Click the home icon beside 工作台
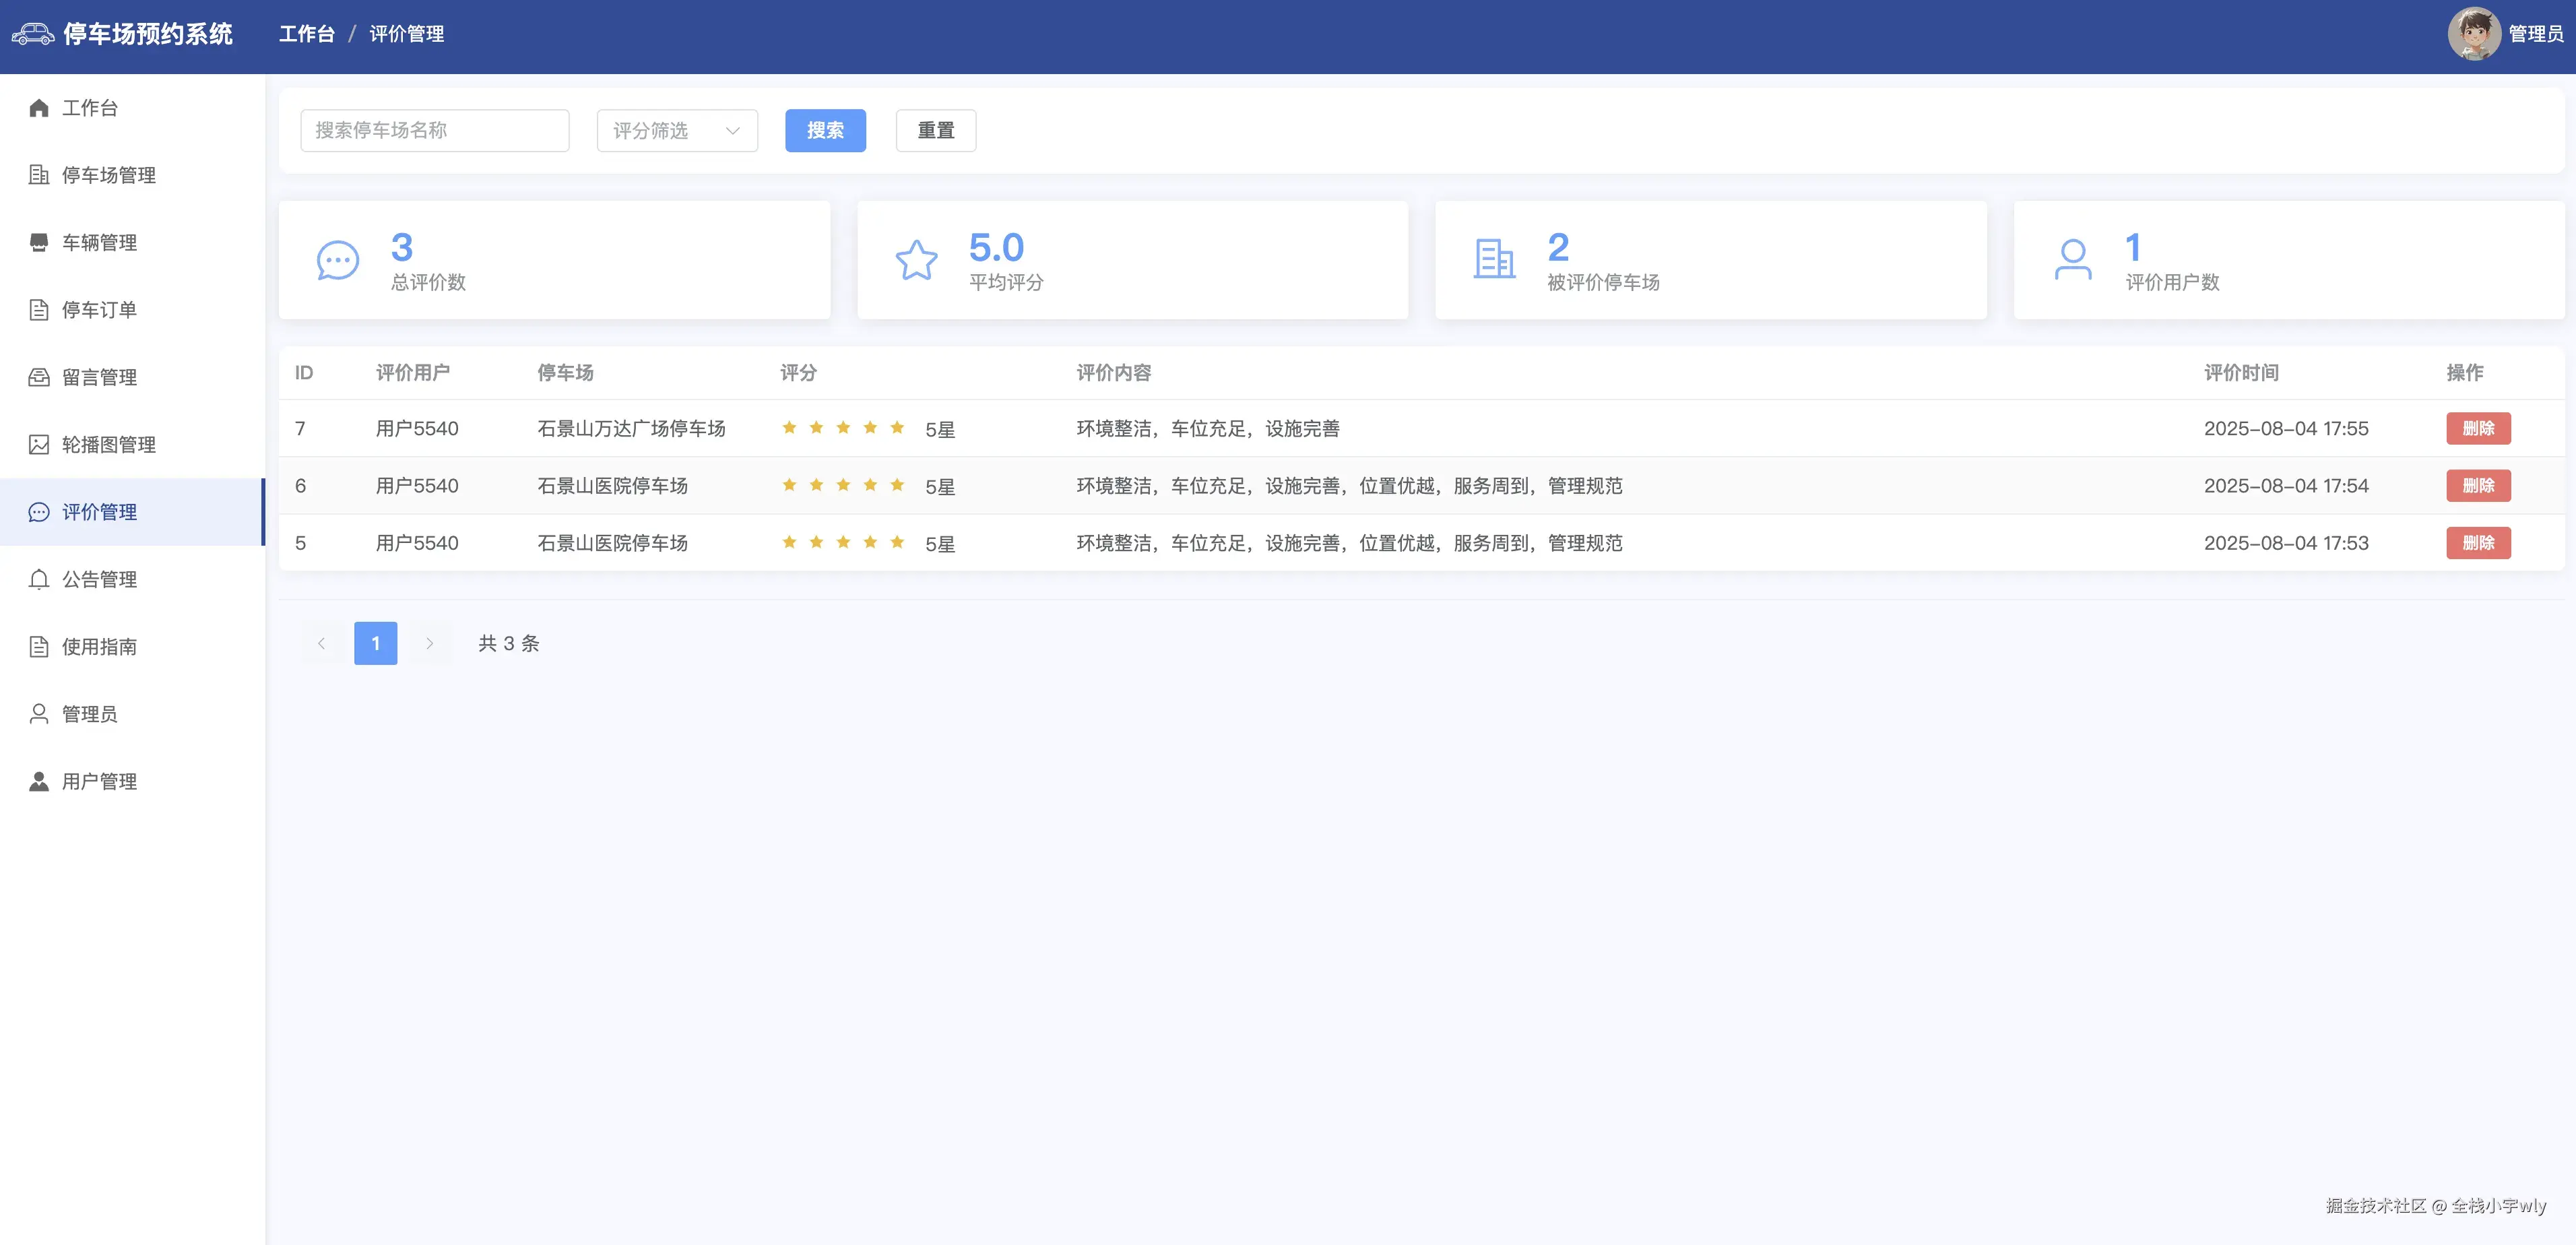Image resolution: width=2576 pixels, height=1245 pixels. click(39, 108)
